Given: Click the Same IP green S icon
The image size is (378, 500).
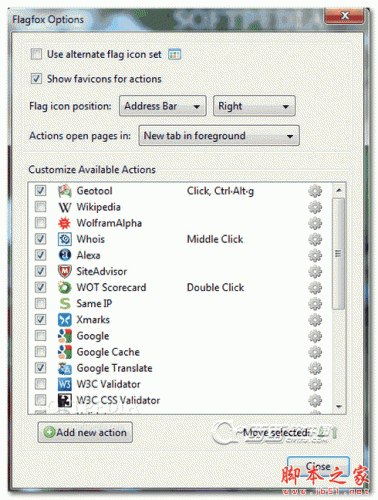Looking at the screenshot, I should pos(64,303).
